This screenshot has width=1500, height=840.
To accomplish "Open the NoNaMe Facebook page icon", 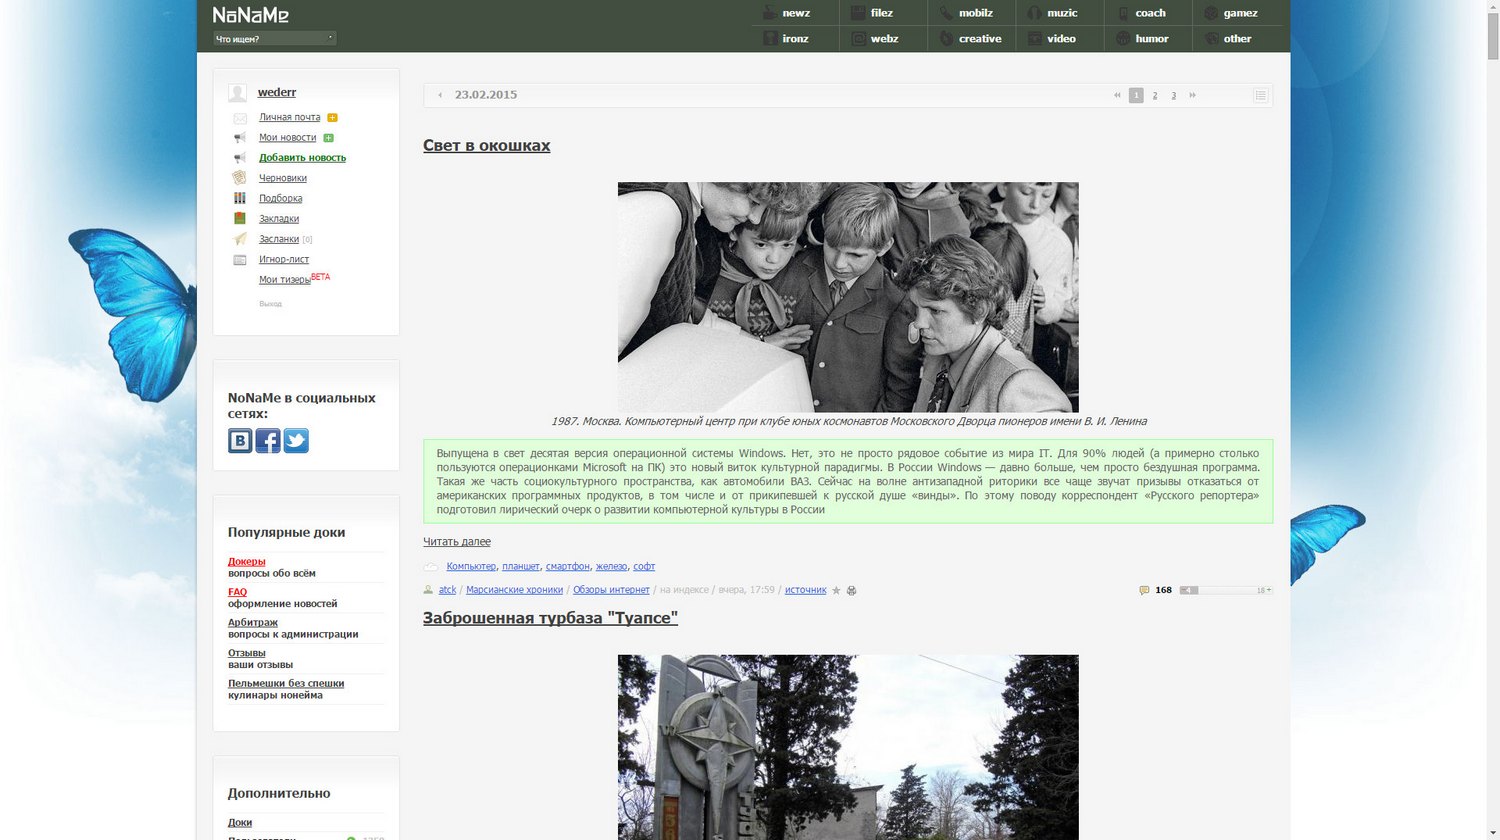I will tap(268, 441).
